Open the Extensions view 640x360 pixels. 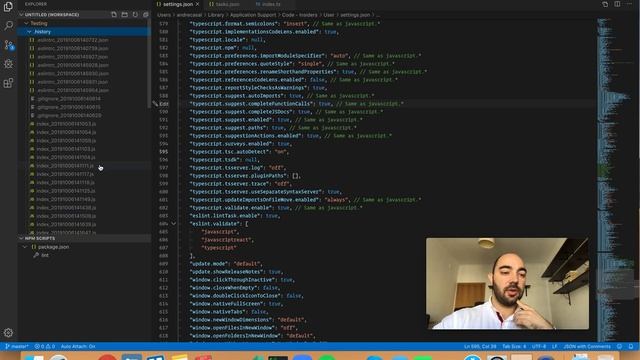(x=8, y=83)
